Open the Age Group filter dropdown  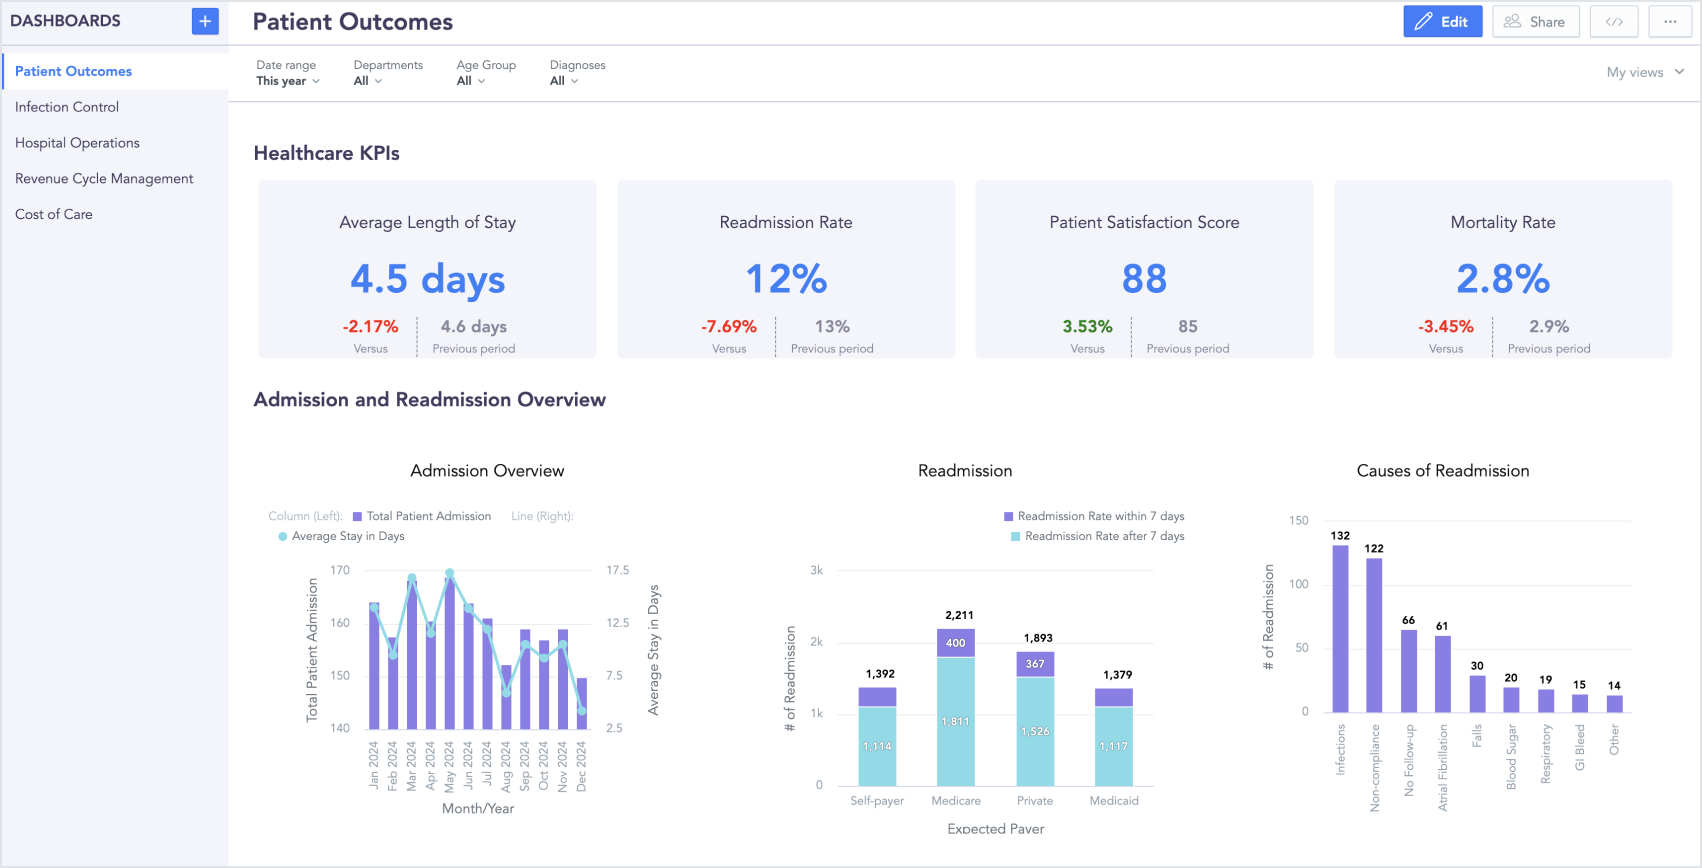click(x=471, y=81)
